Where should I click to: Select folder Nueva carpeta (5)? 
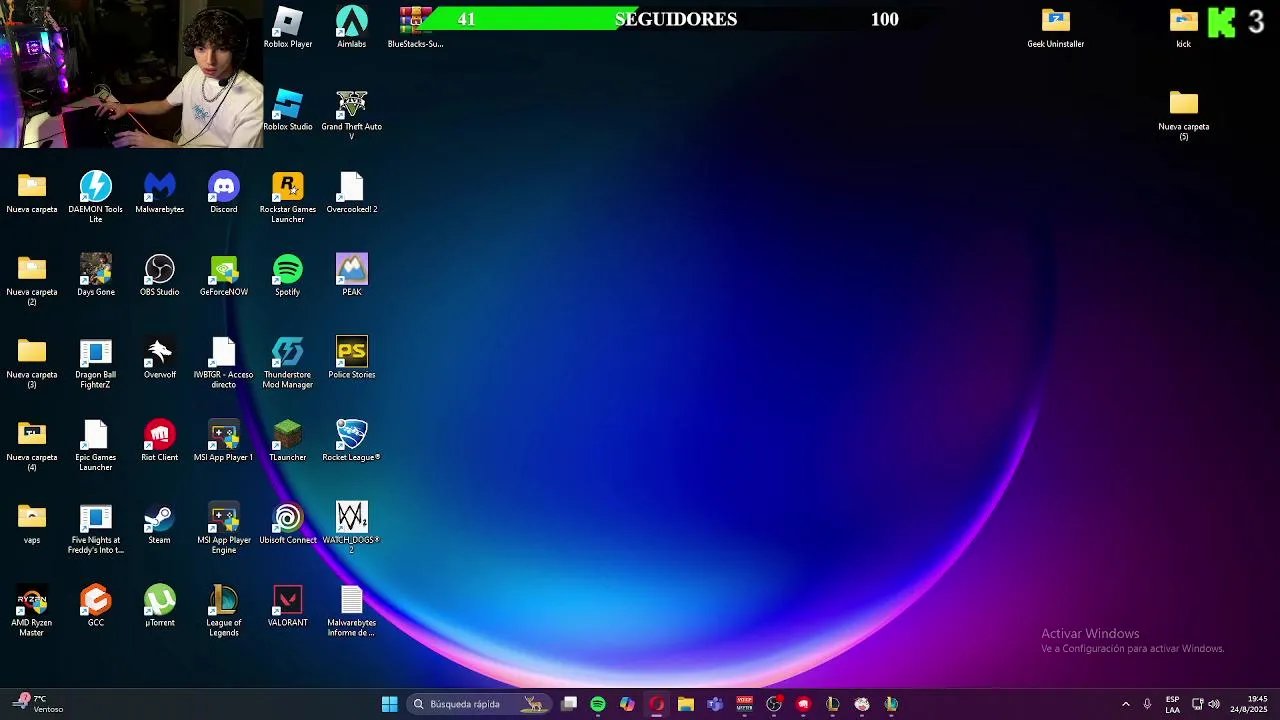coord(1184,114)
